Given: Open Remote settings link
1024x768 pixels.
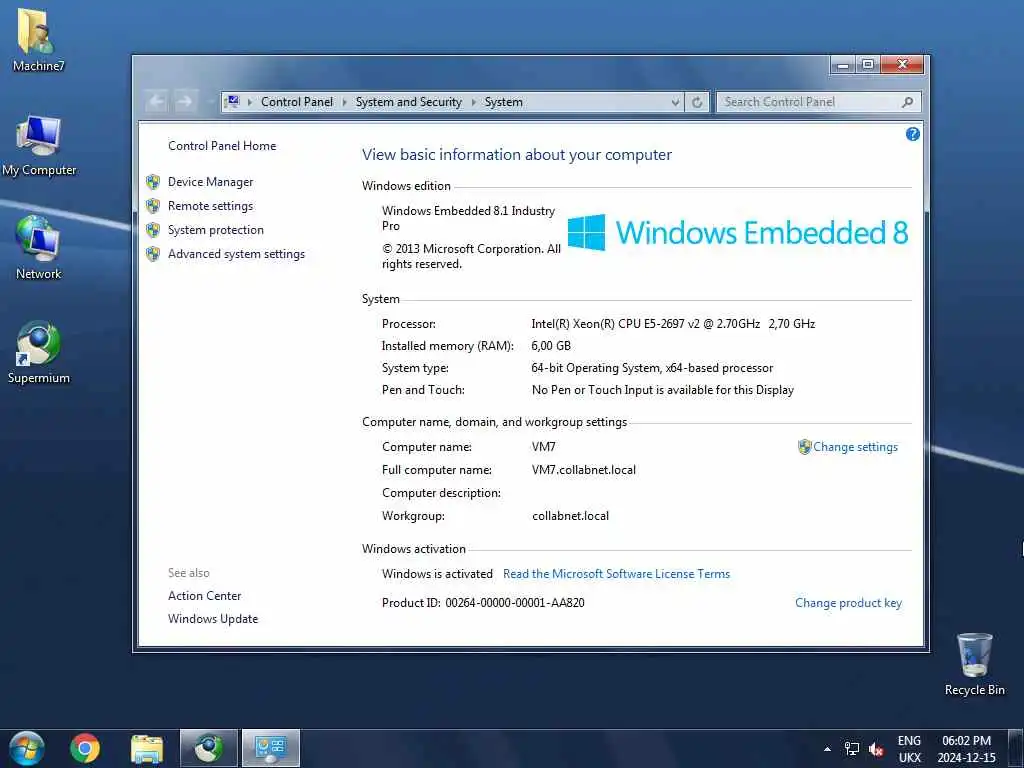Looking at the screenshot, I should click(x=210, y=206).
